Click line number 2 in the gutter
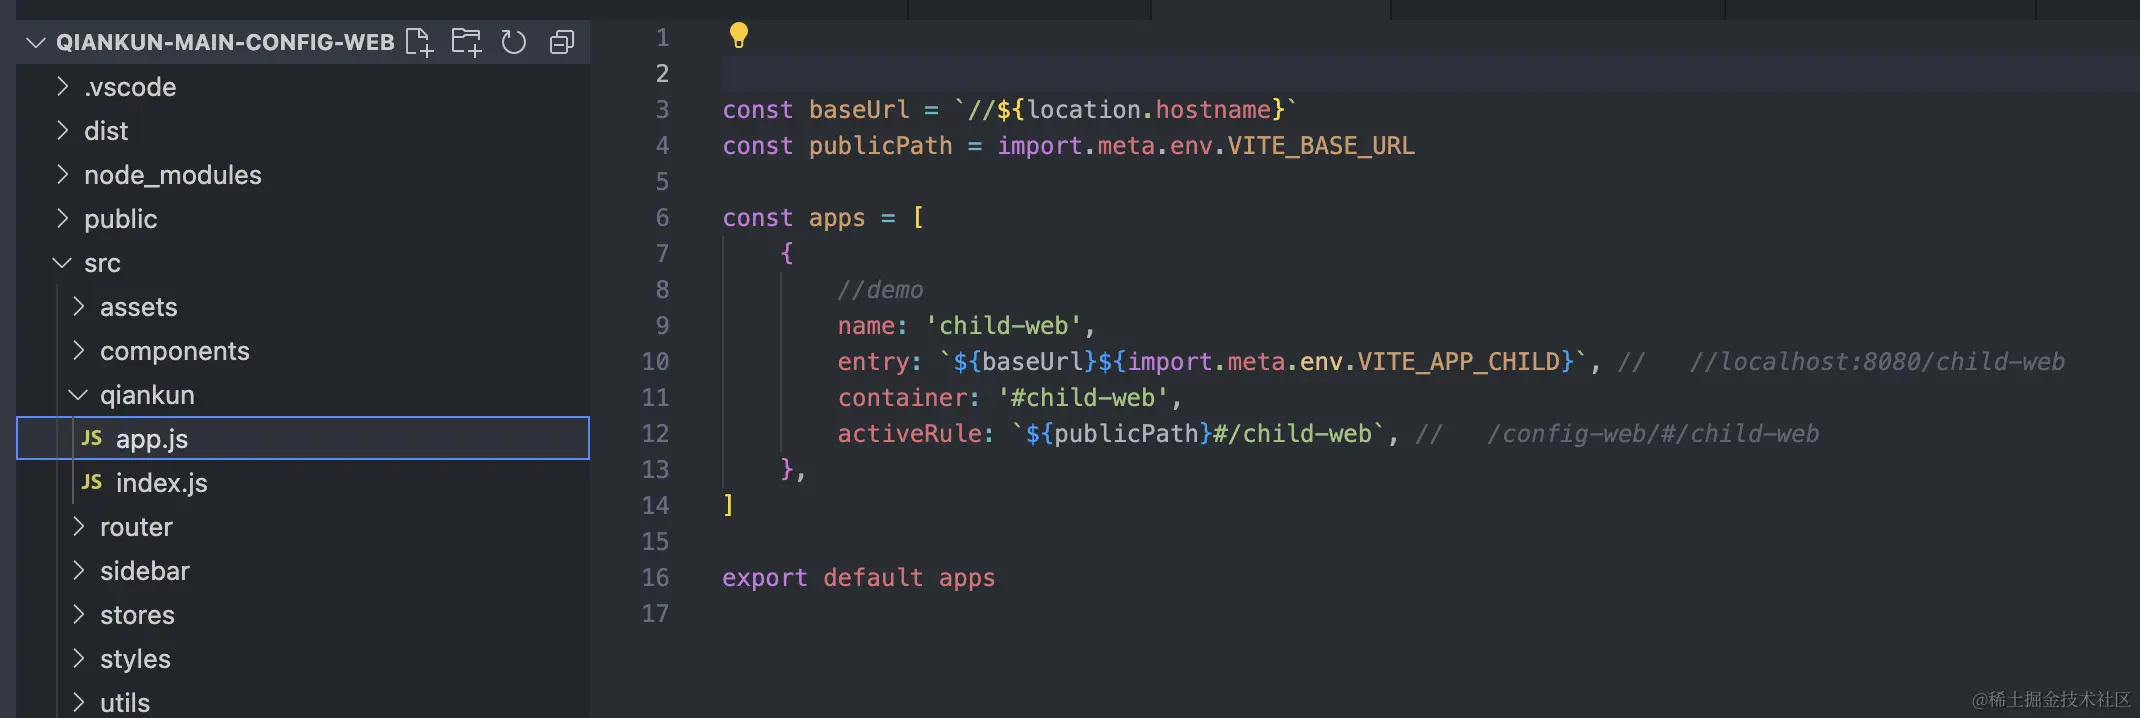 click(x=662, y=73)
